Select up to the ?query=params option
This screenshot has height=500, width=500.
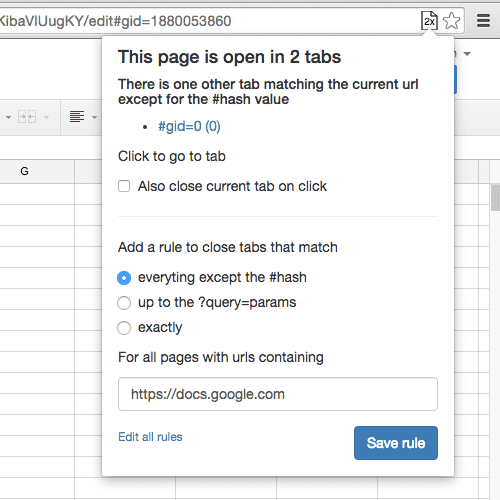point(124,303)
